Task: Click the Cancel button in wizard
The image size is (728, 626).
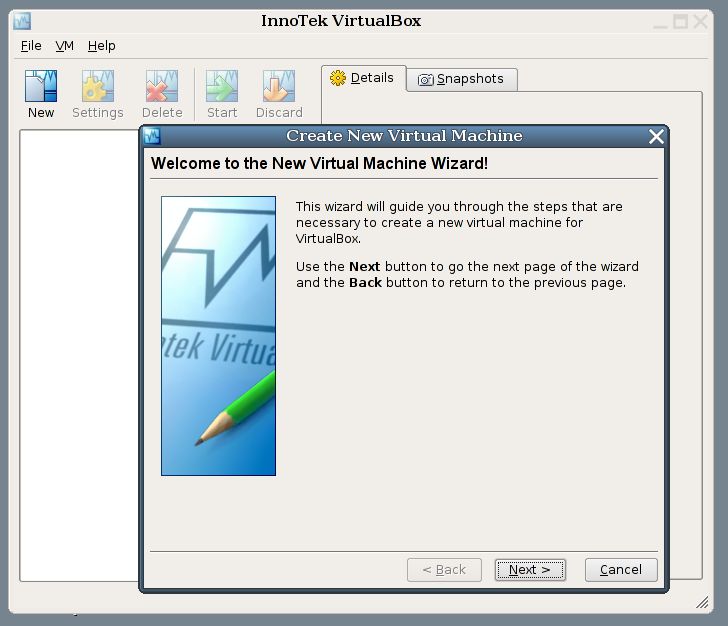Action: click(x=621, y=570)
